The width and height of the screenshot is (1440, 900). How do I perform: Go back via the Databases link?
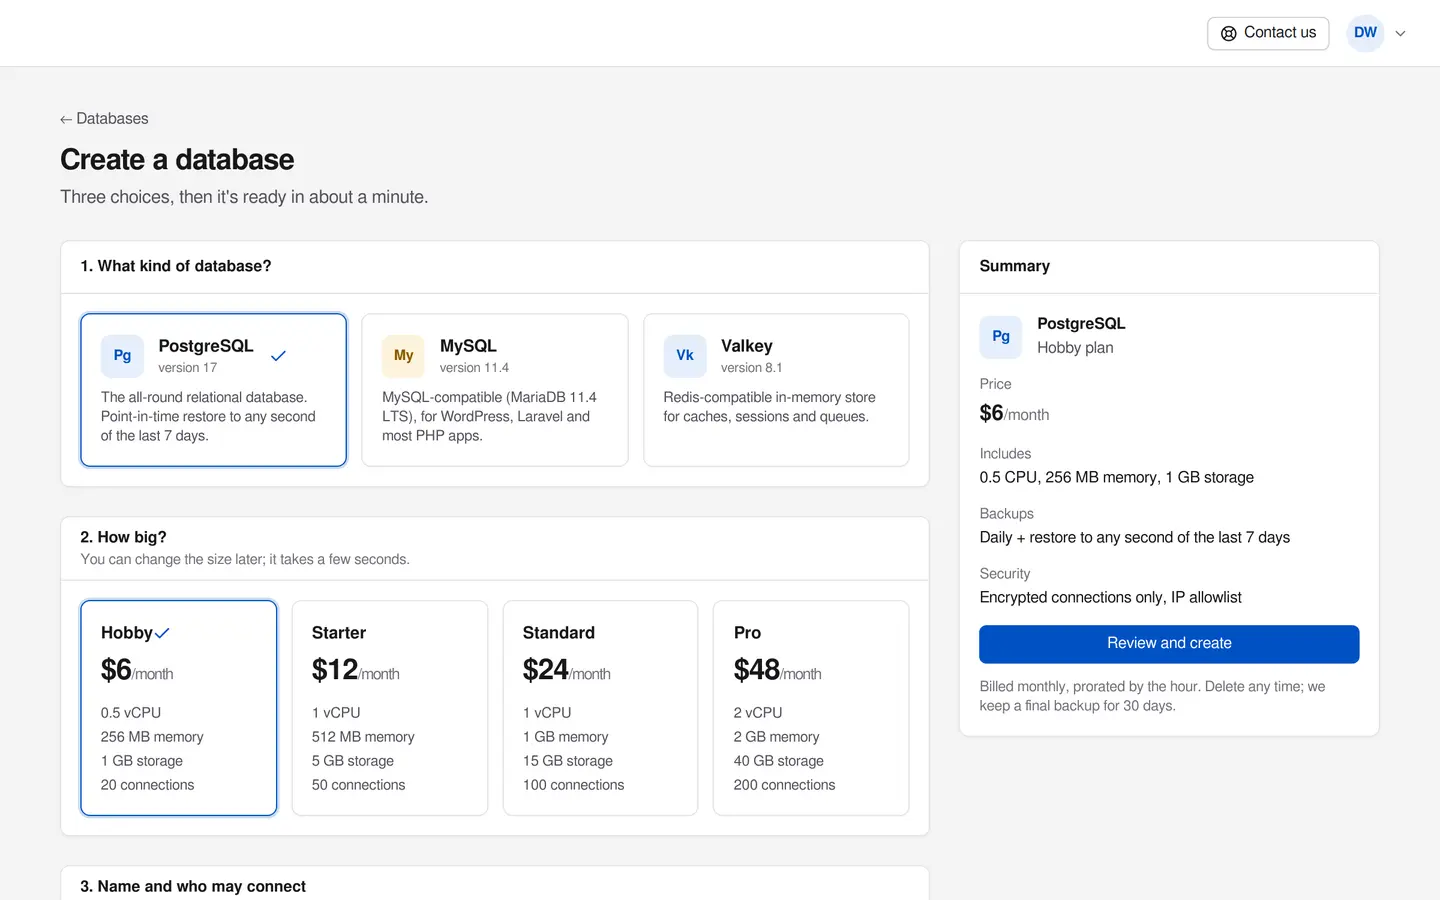(x=104, y=119)
